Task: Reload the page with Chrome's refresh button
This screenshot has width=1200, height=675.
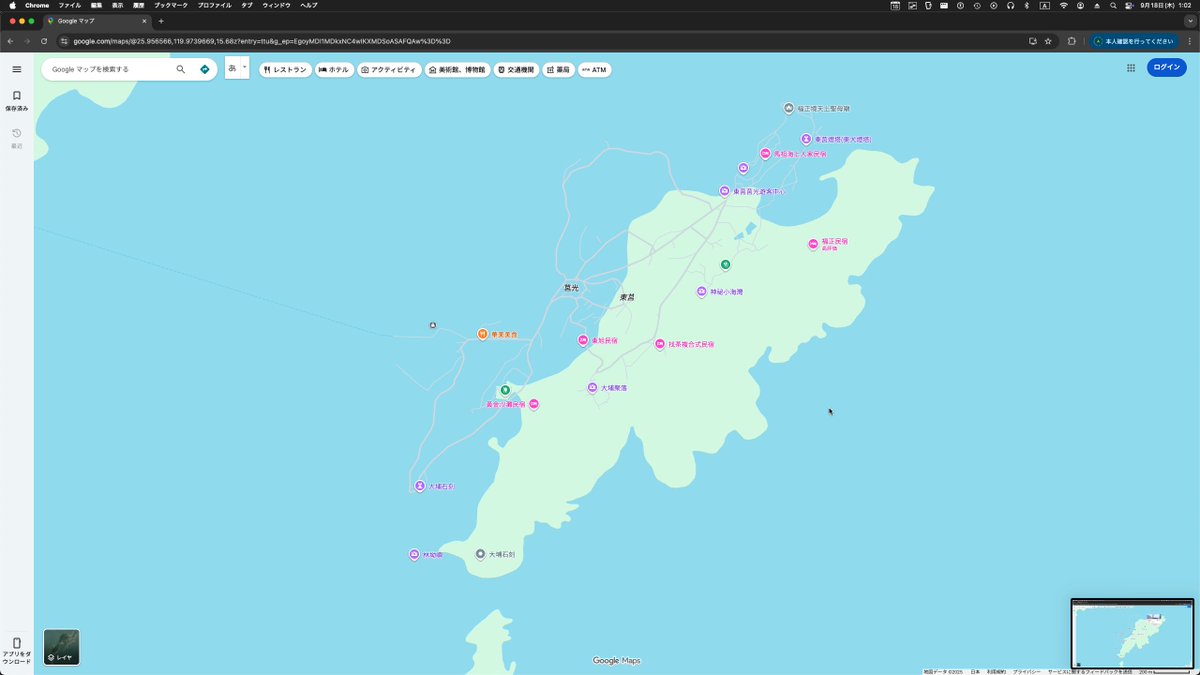Action: [44, 41]
